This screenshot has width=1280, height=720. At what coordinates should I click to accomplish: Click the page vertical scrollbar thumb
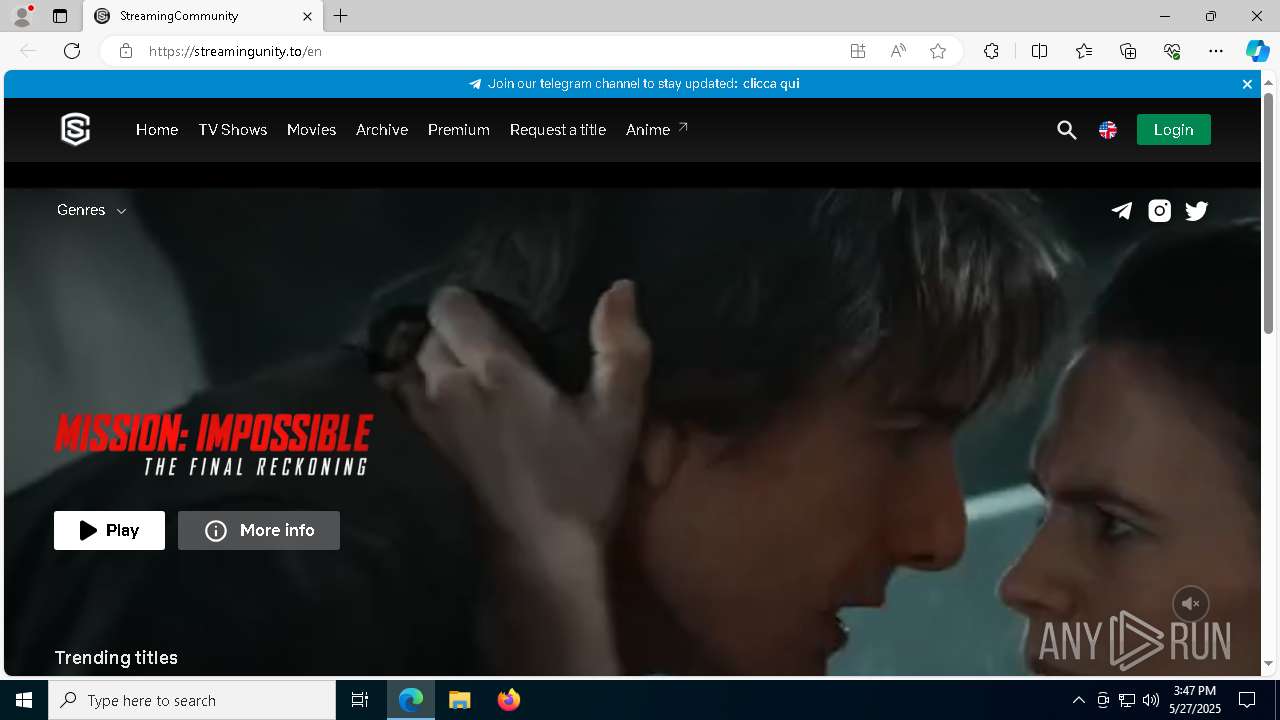pos(1268,212)
